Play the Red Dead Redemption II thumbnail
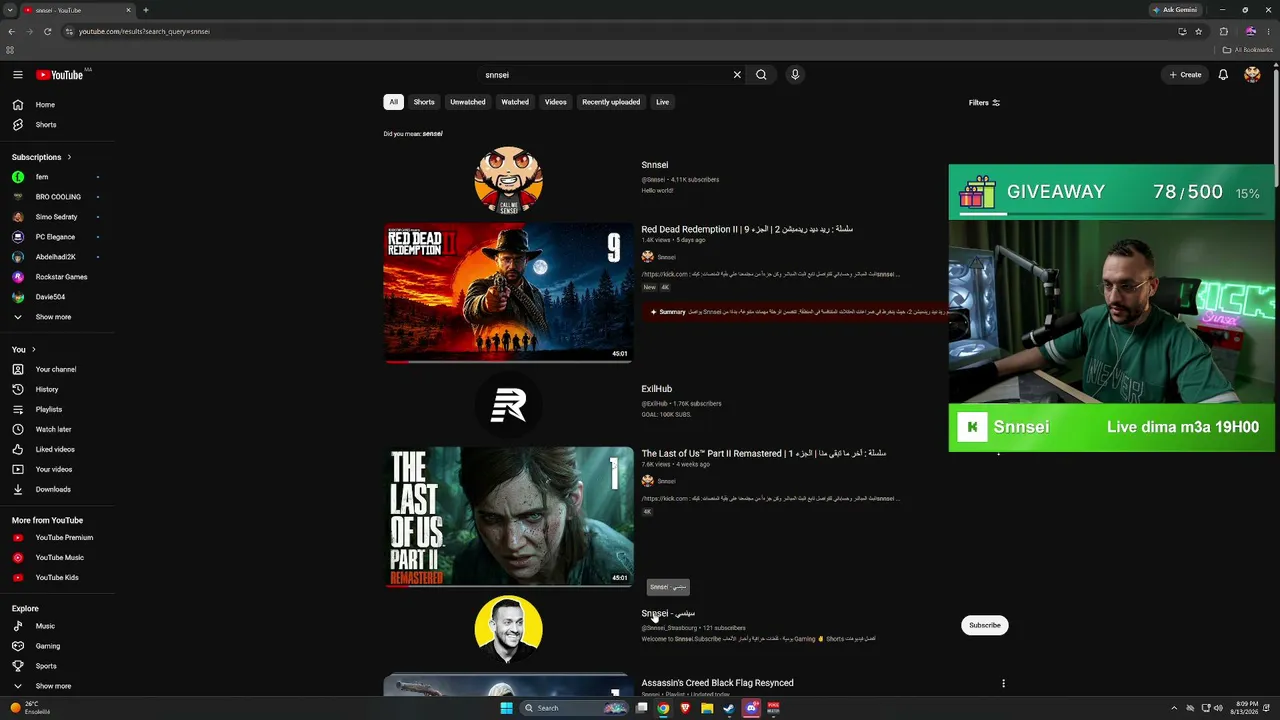1280x720 pixels. (x=508, y=292)
